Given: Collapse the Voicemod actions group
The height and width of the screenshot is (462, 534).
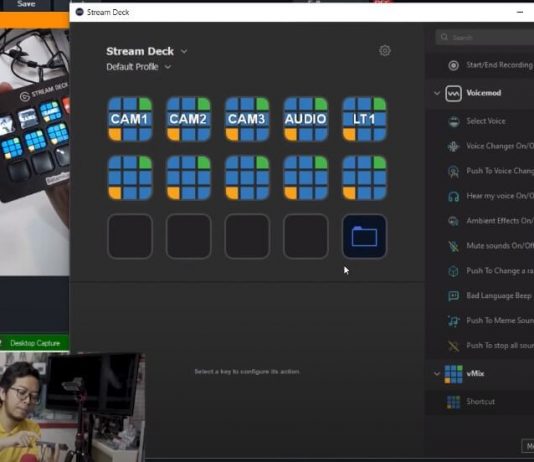Looking at the screenshot, I should [437, 93].
